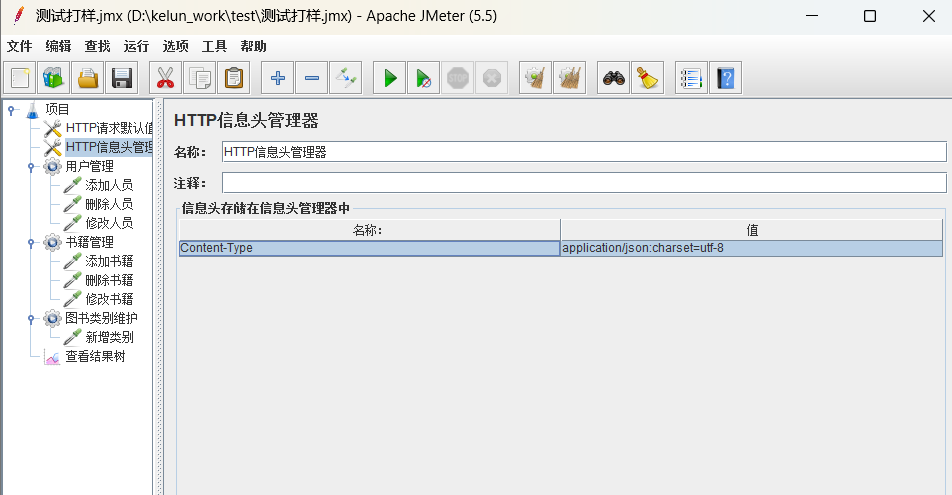Collapse the 图书类别维护 tree node toggle
The height and width of the screenshot is (495, 952).
[31, 319]
